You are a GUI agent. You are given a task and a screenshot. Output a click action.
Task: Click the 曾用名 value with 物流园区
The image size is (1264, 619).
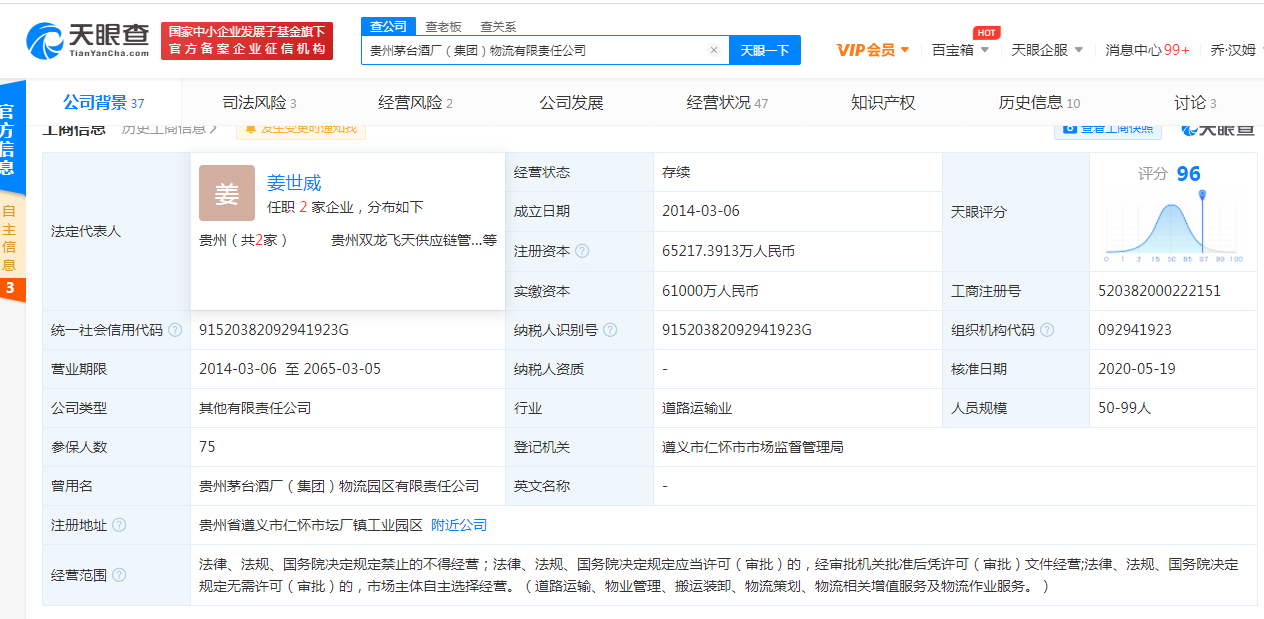[339, 486]
